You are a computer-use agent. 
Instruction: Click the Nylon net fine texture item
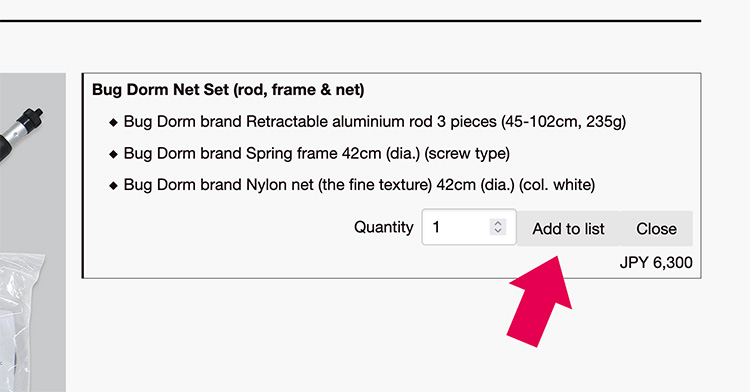pyautogui.click(x=359, y=185)
